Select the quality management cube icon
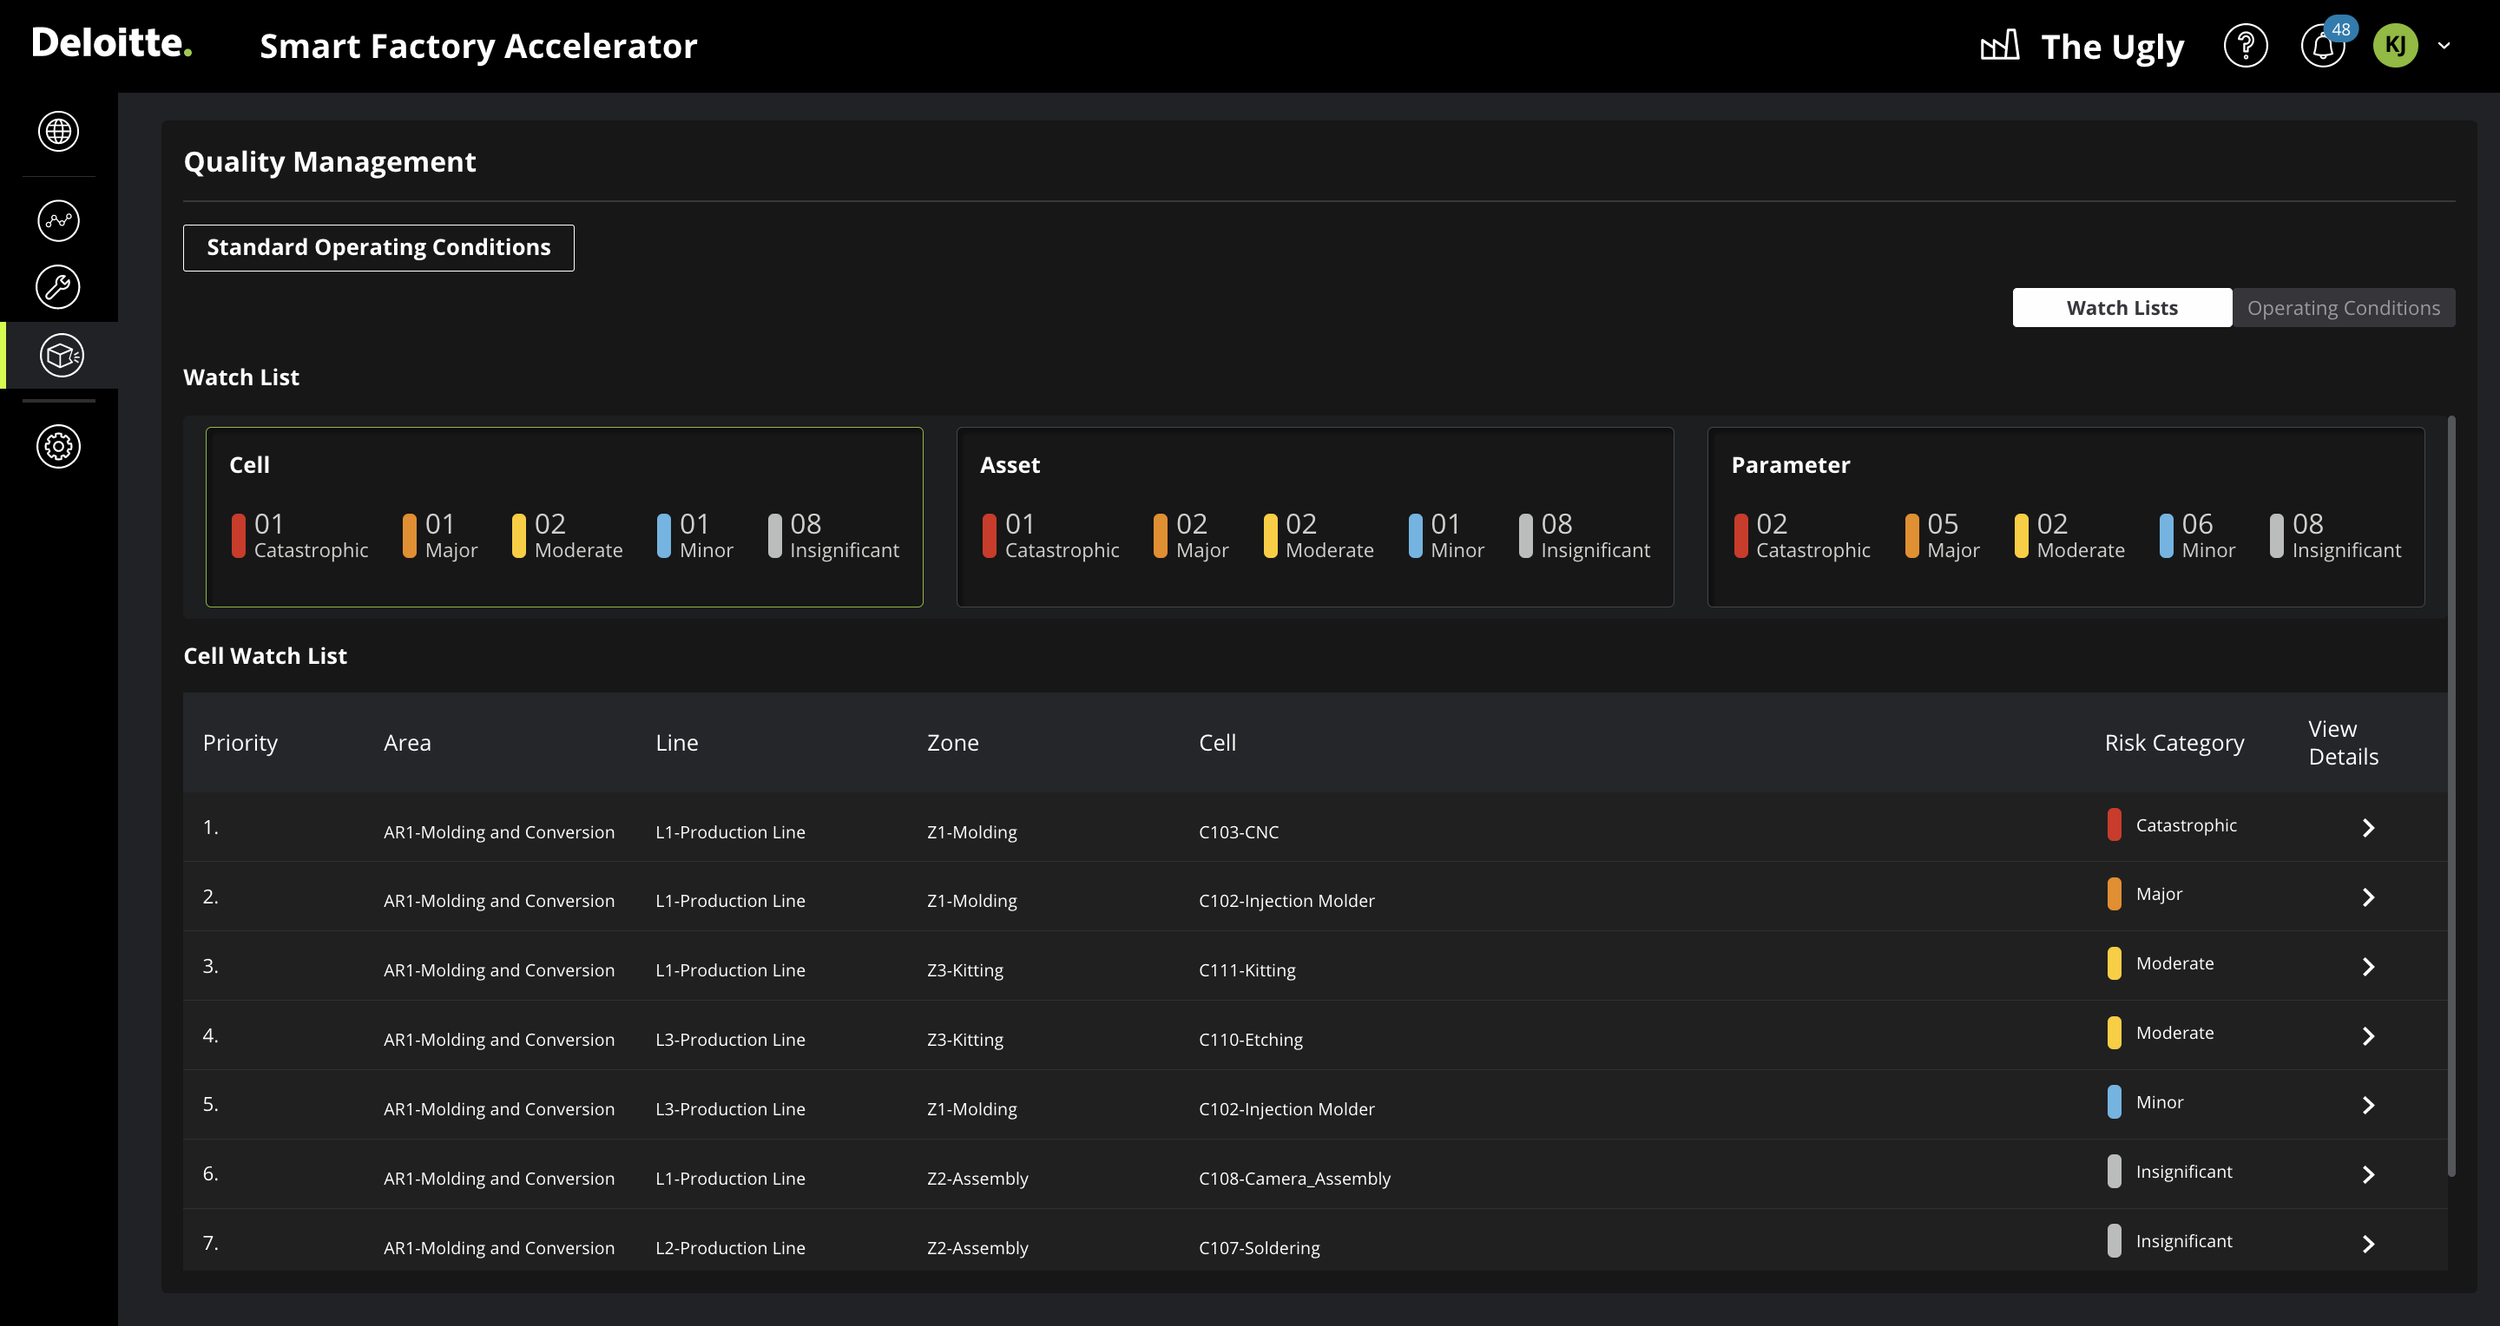Image resolution: width=2500 pixels, height=1326 pixels. (x=61, y=355)
